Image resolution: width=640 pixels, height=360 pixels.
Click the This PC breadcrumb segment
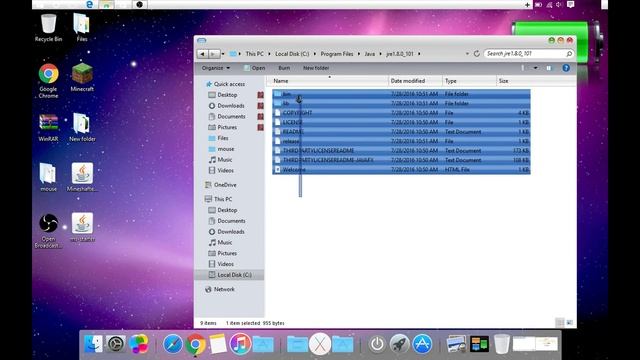coord(254,54)
